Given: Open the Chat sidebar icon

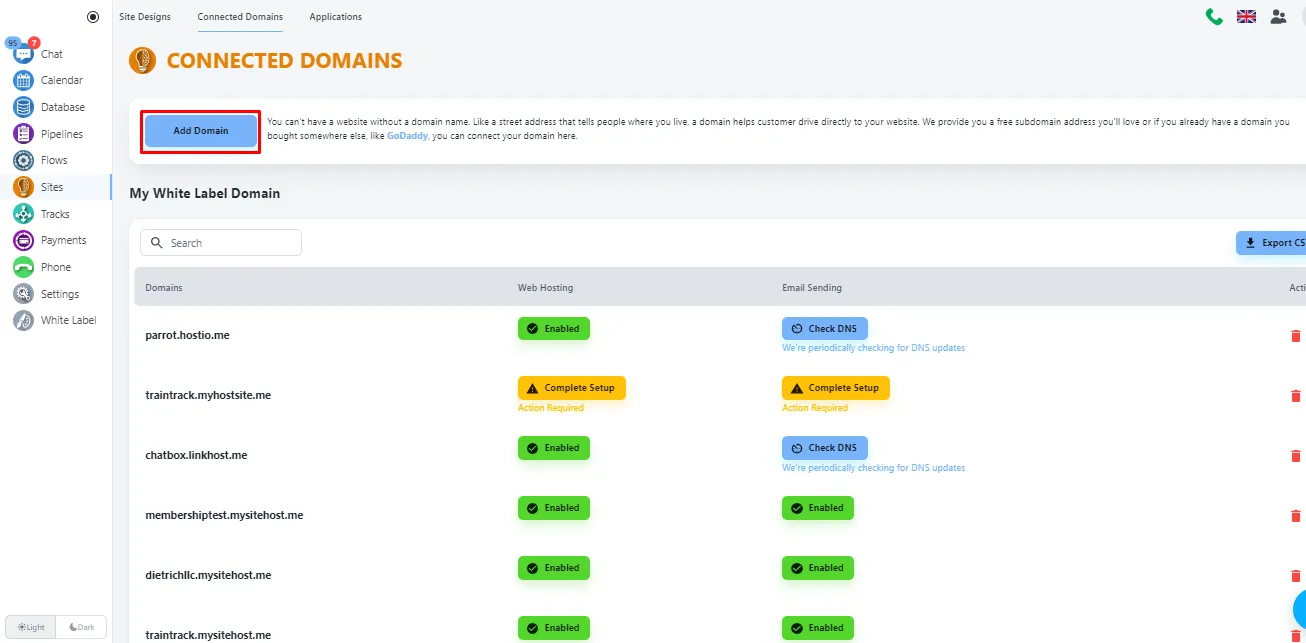Looking at the screenshot, I should tap(23, 54).
